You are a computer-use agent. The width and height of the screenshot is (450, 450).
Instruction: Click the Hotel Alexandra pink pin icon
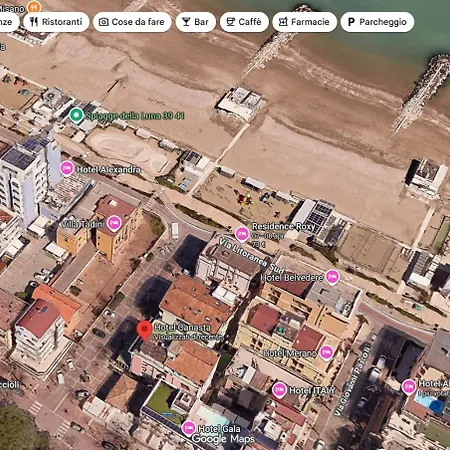pos(67,169)
